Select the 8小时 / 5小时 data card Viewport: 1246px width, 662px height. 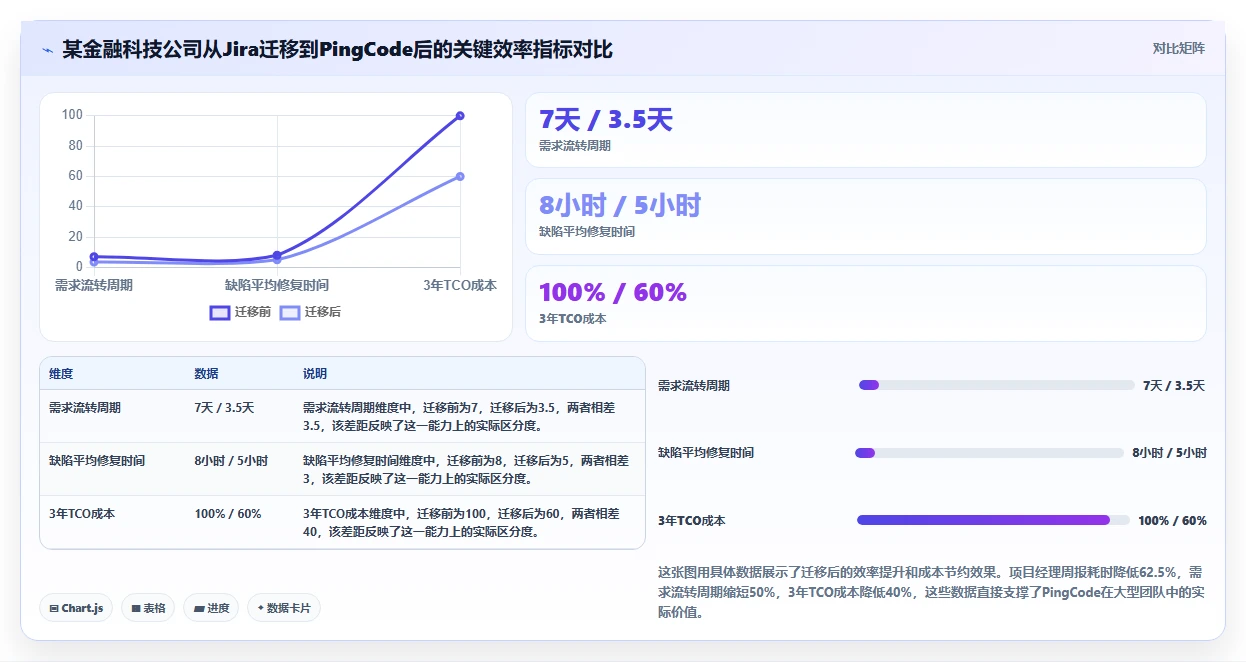pyautogui.click(x=866, y=216)
